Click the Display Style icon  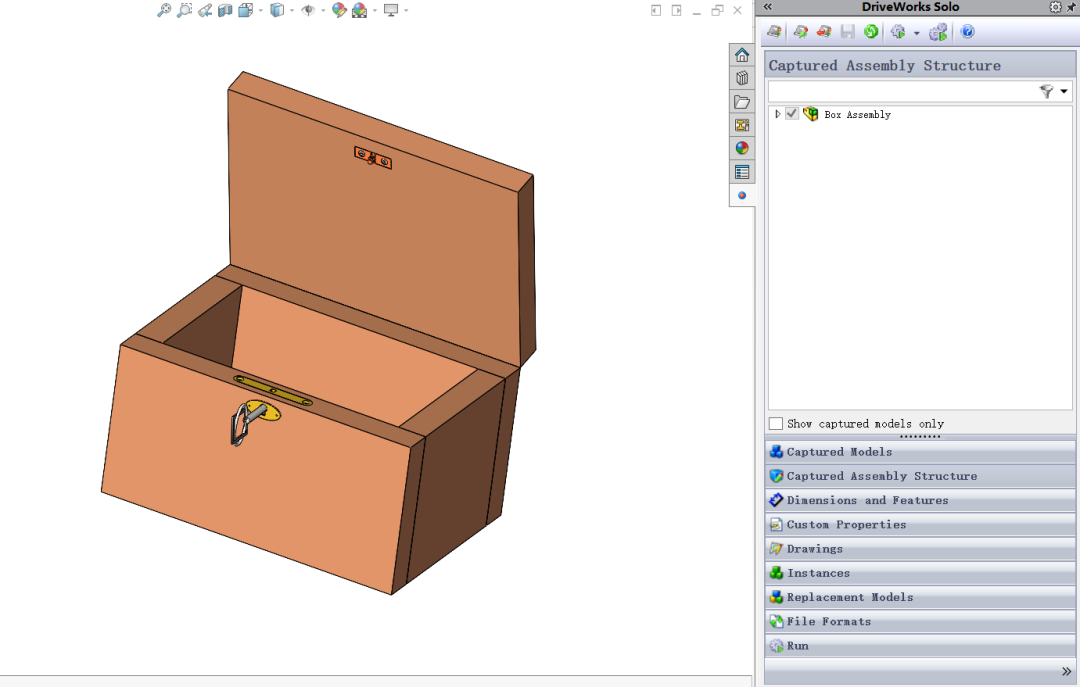pyautogui.click(x=277, y=10)
